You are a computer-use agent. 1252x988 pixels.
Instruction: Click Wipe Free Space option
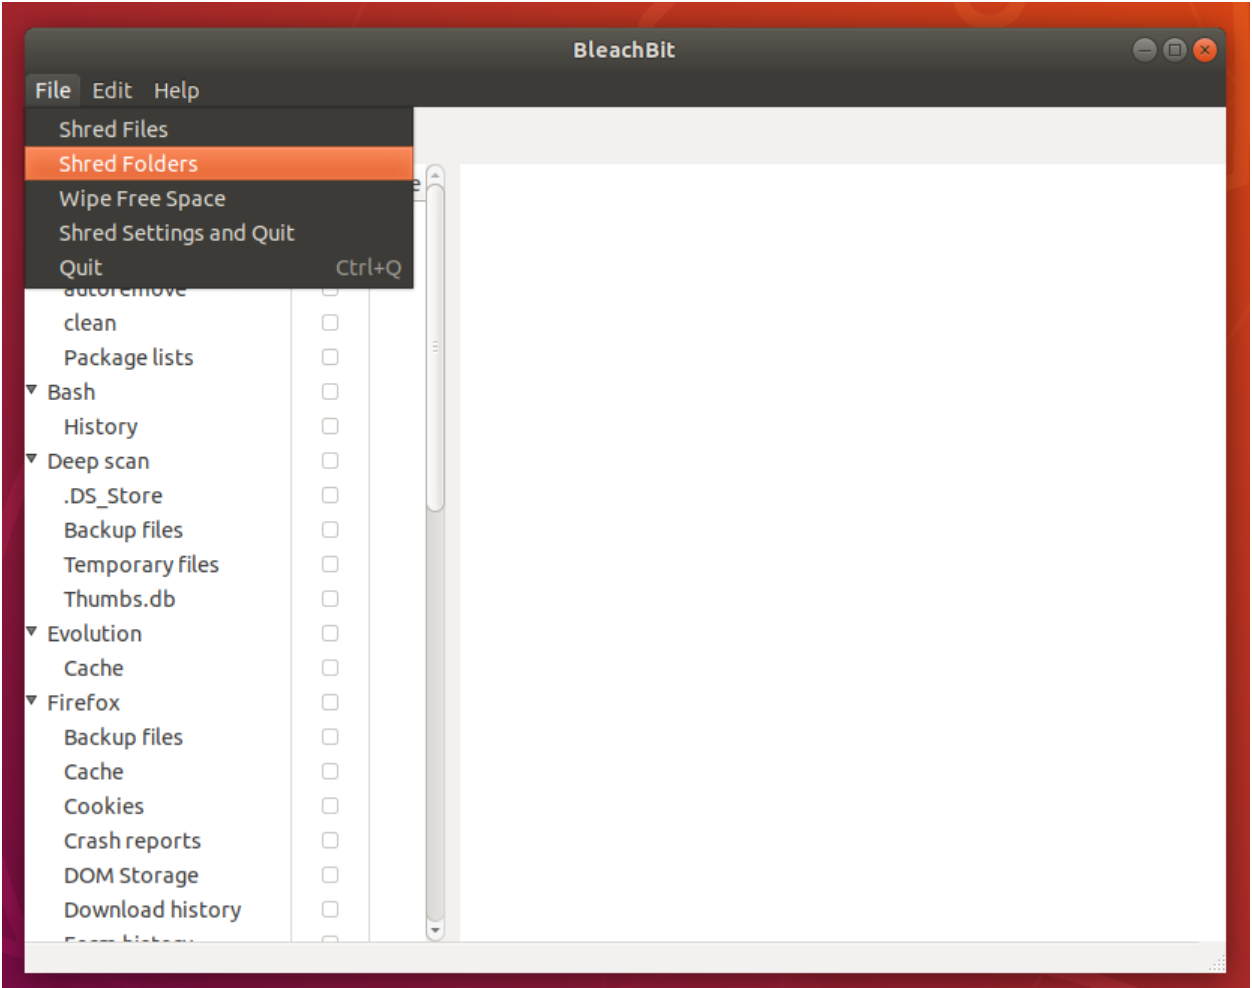click(142, 198)
